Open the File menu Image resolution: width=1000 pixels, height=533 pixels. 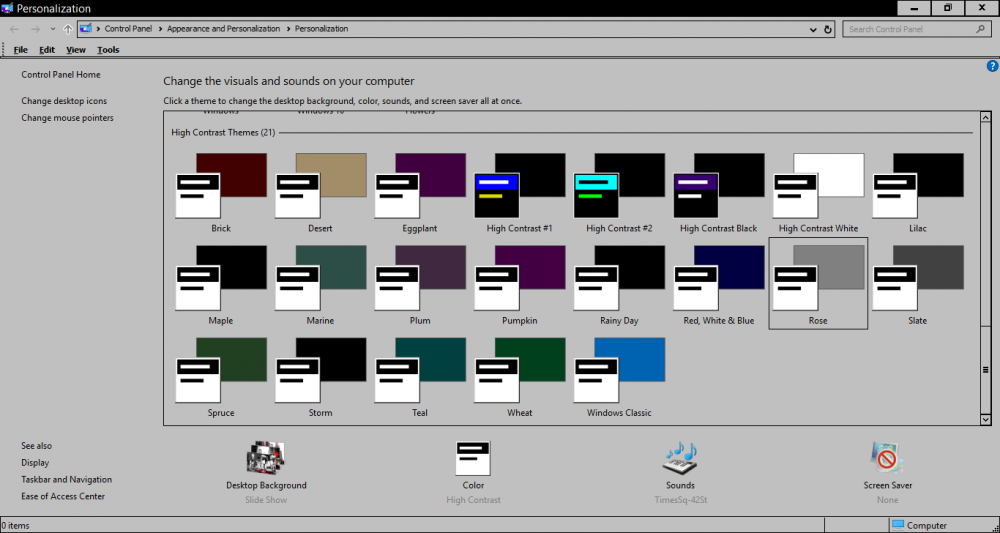click(x=20, y=50)
